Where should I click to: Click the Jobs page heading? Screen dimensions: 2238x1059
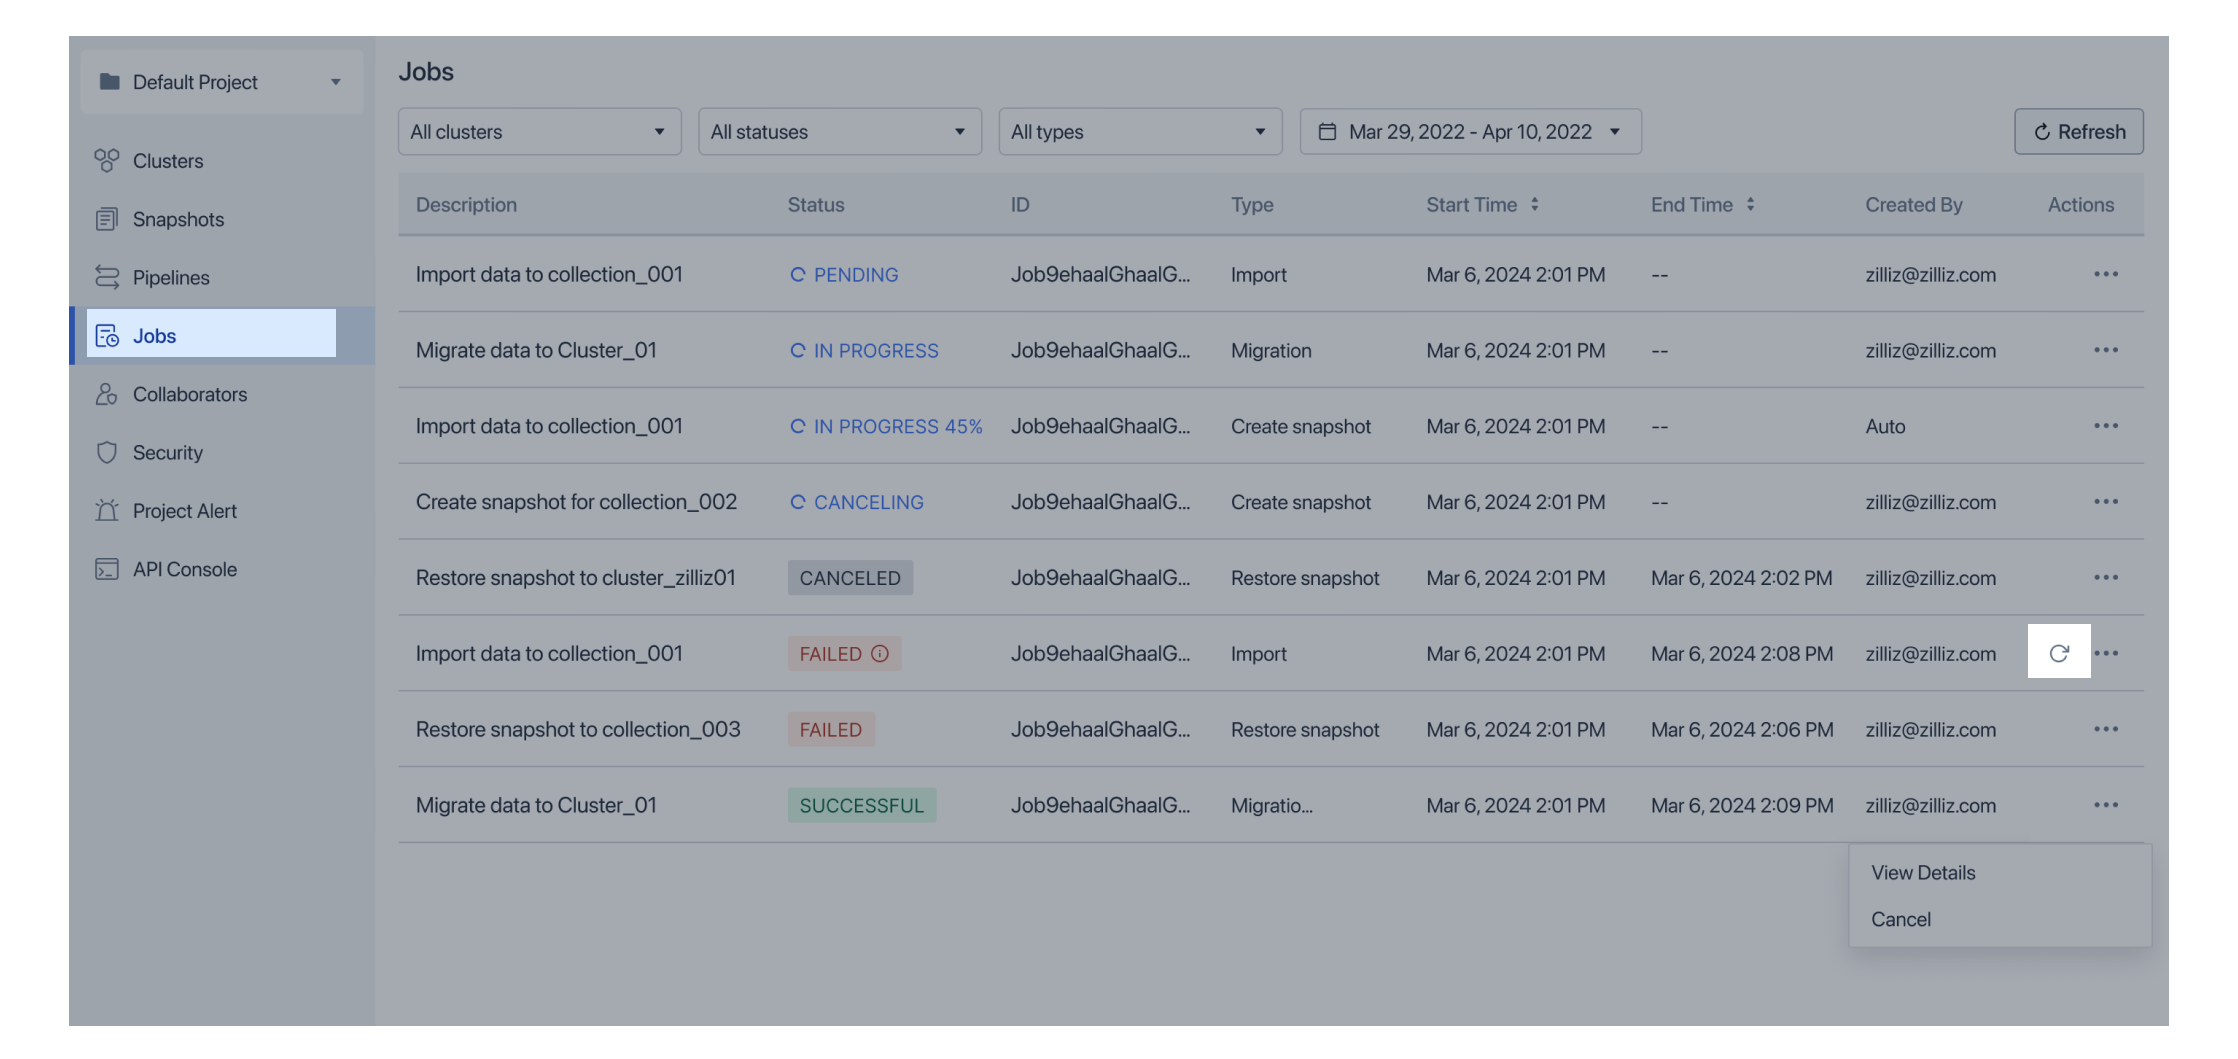tap(426, 72)
